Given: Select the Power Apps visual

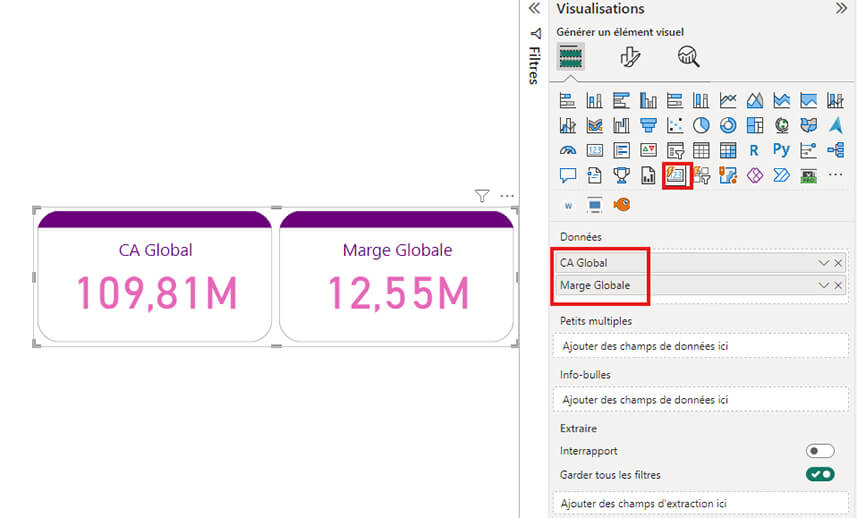Looking at the screenshot, I should pyautogui.click(x=755, y=175).
